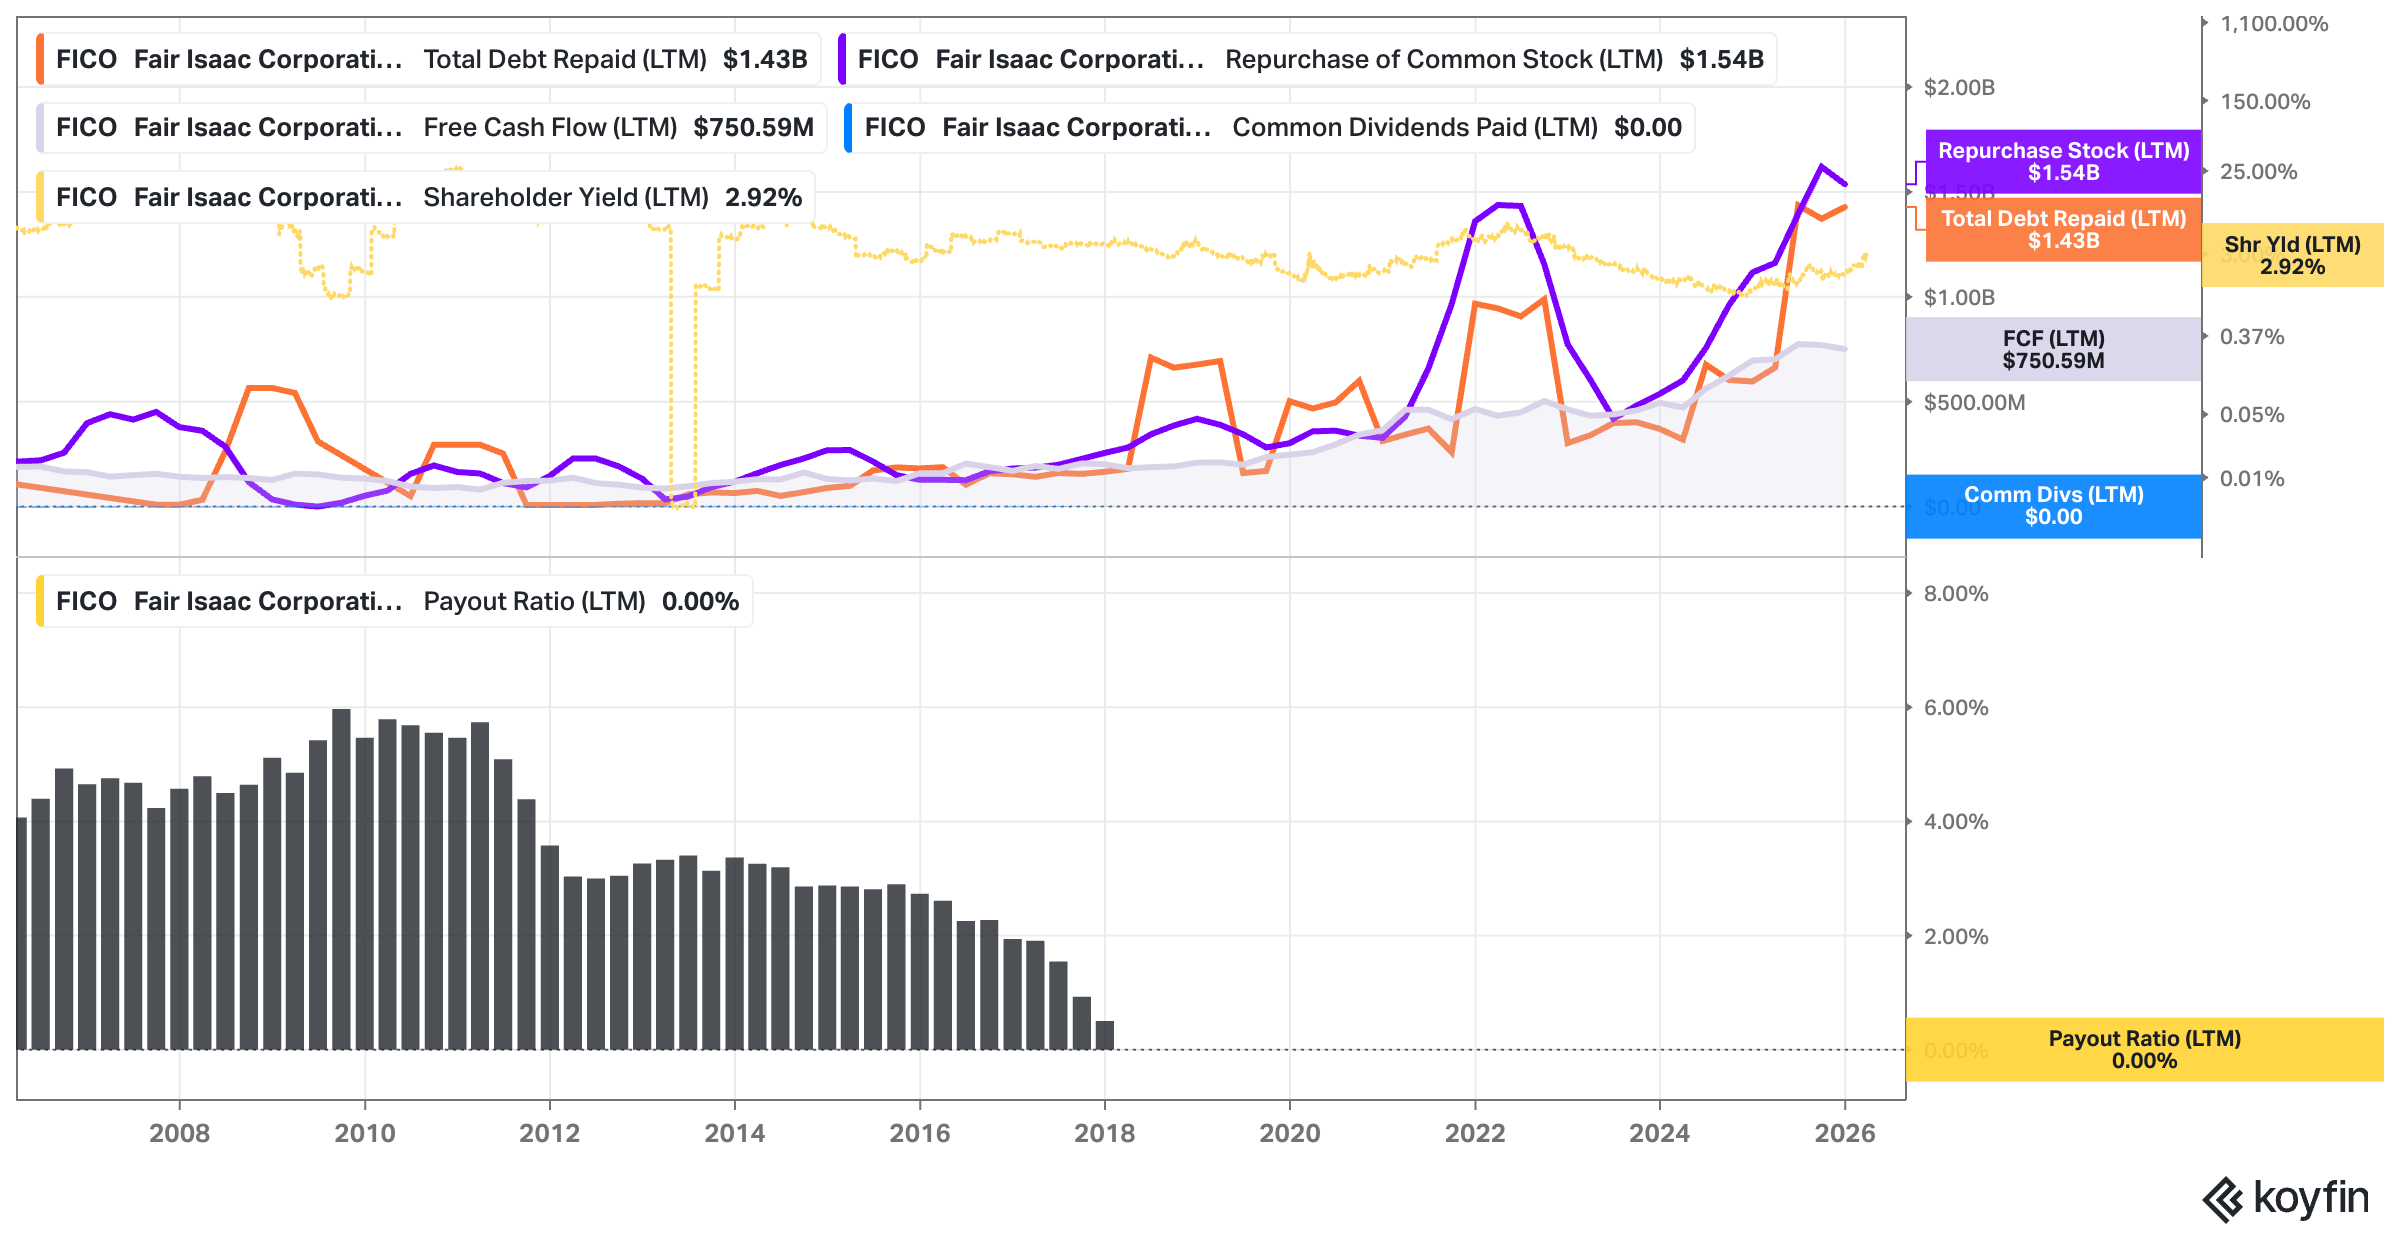Click the Common Dividends Paid legend entry
Image resolution: width=2400 pixels, height=1240 pixels.
1269,127
